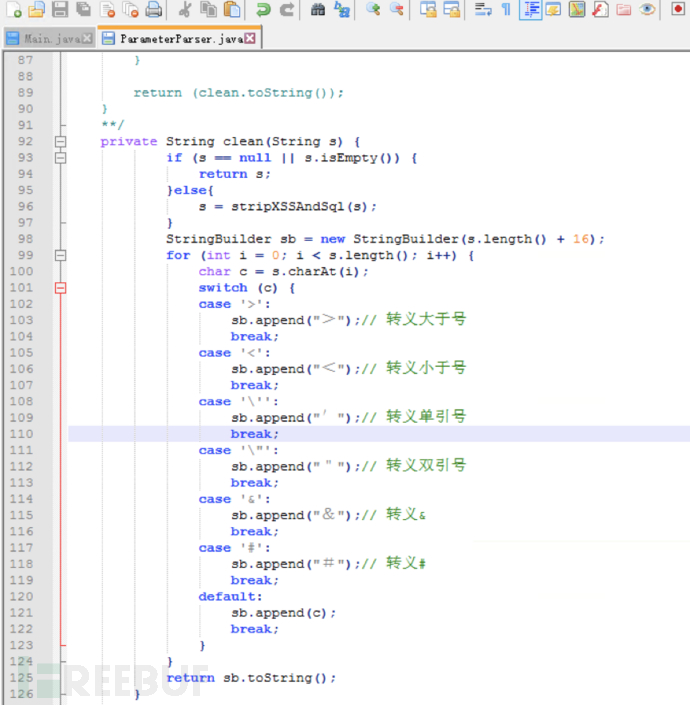The width and height of the screenshot is (690, 705).
Task: Click the highlighted break; on line 110
Action: [254, 434]
